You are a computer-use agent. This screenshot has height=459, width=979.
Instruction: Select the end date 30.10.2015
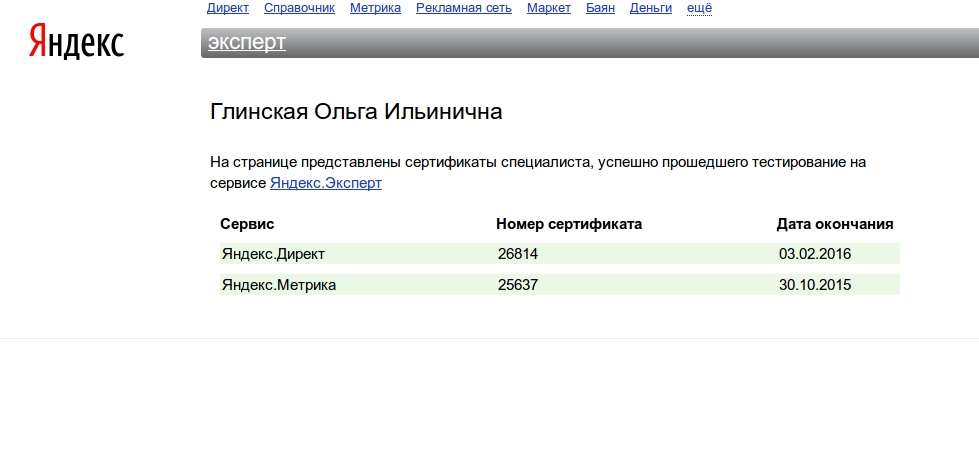(x=815, y=285)
